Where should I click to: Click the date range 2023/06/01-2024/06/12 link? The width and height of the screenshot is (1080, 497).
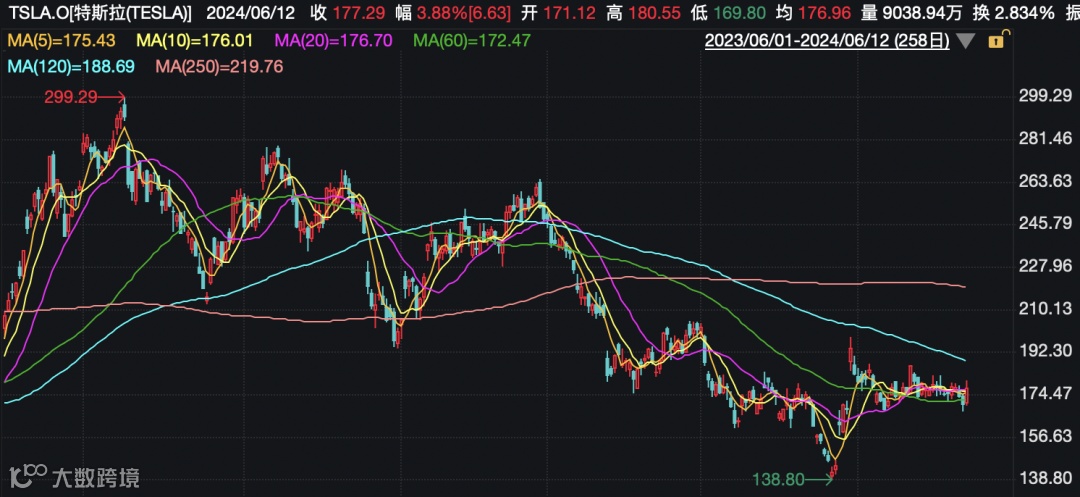(827, 41)
